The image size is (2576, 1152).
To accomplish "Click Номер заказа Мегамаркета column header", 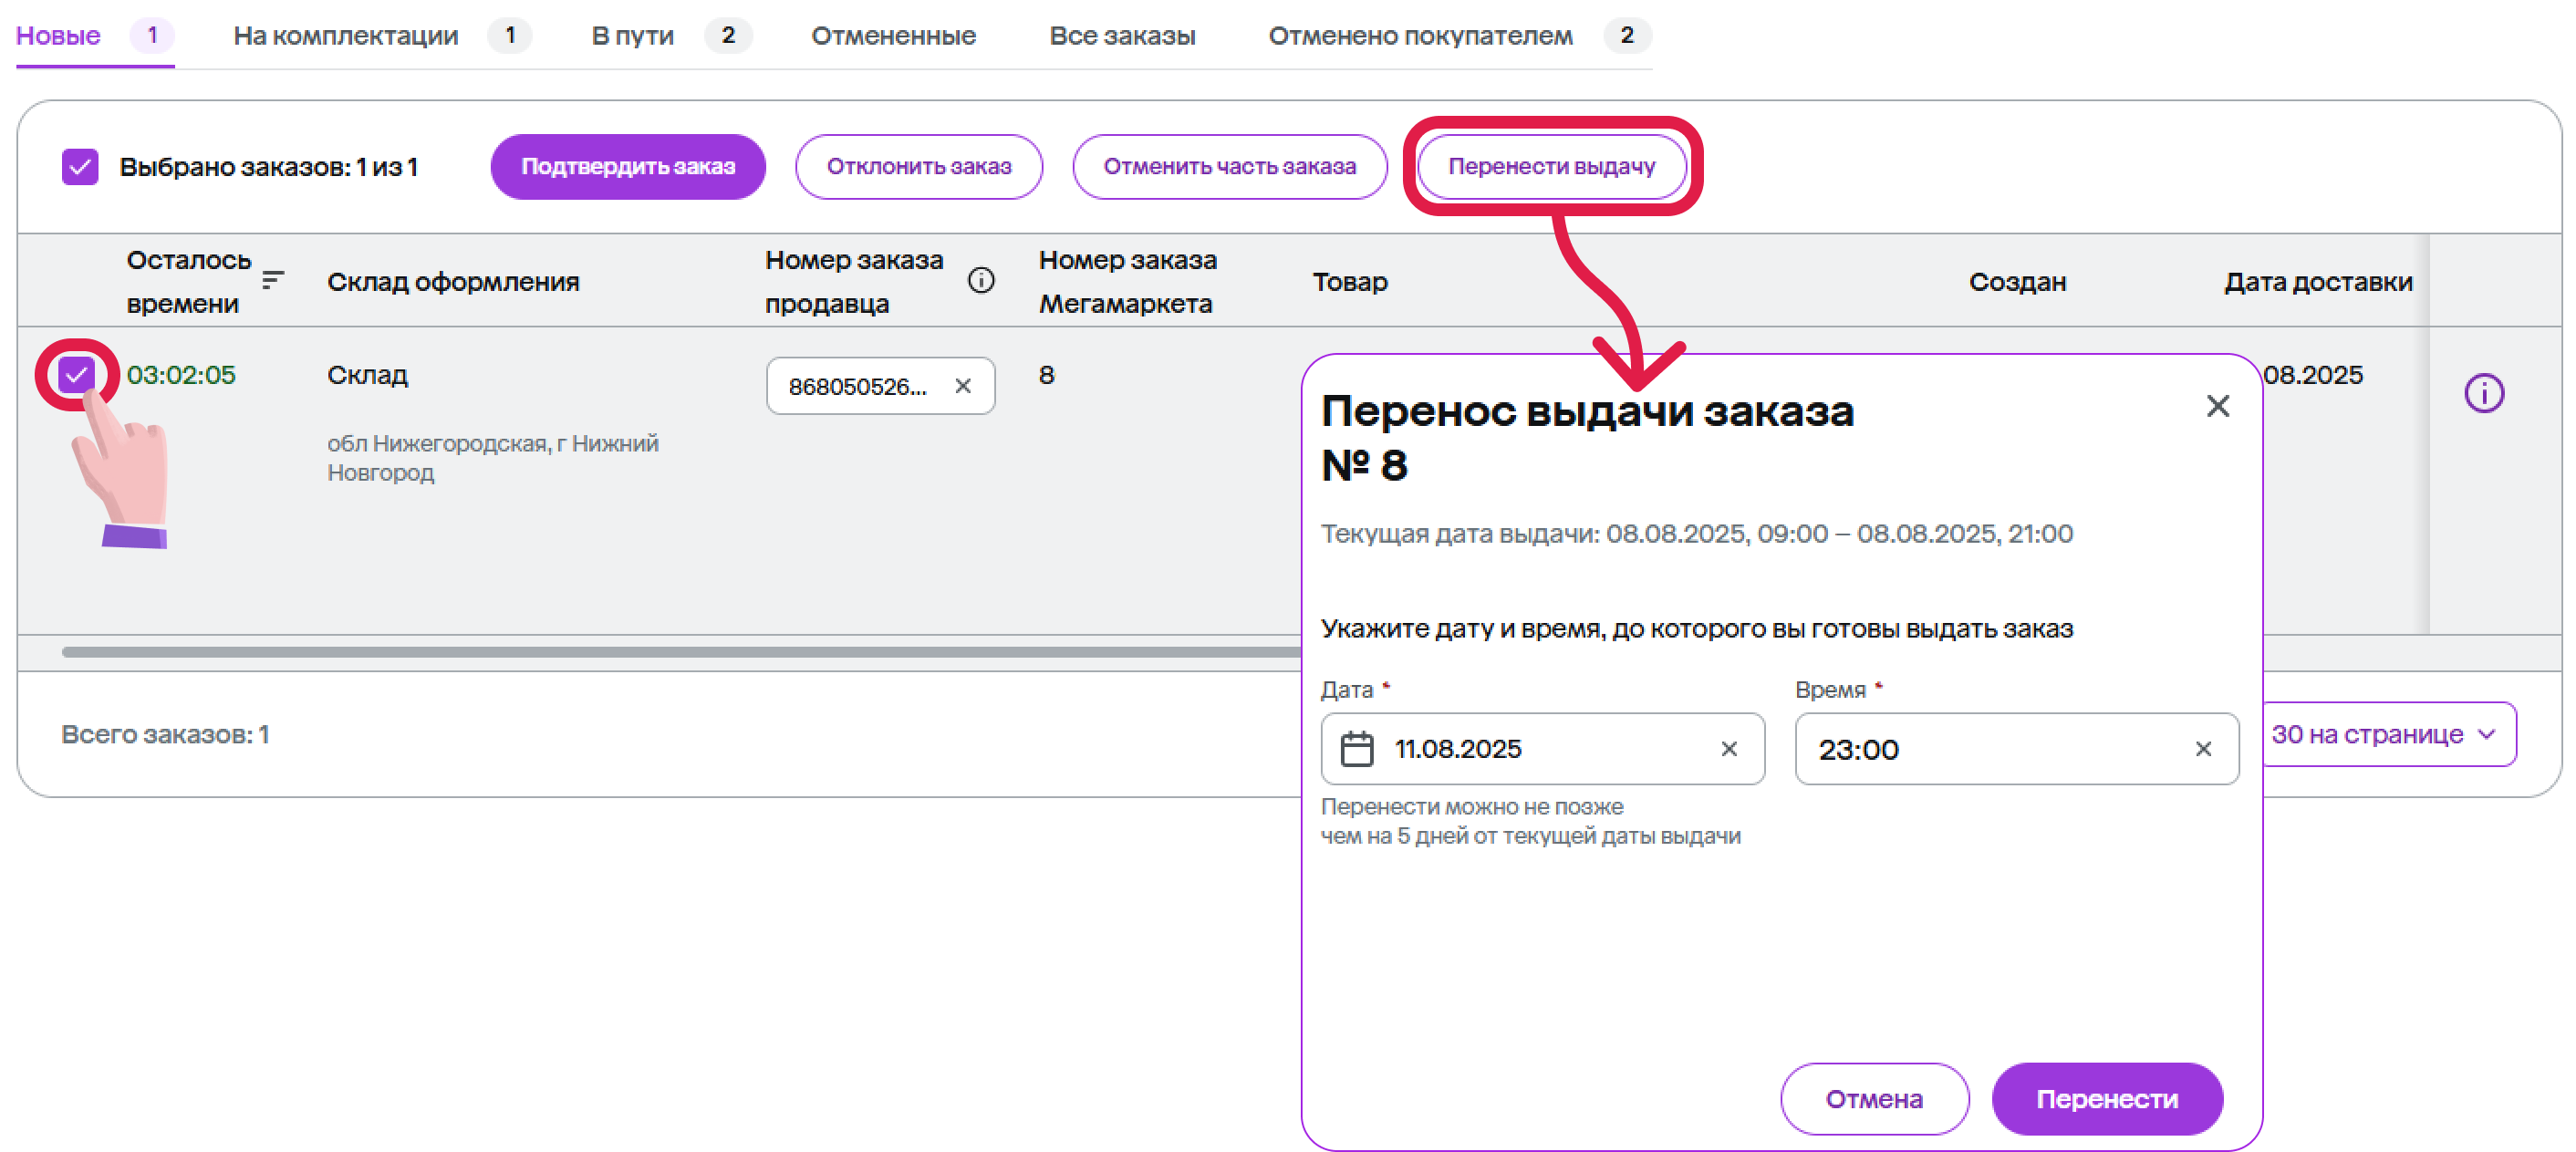I will pyautogui.click(x=1127, y=281).
